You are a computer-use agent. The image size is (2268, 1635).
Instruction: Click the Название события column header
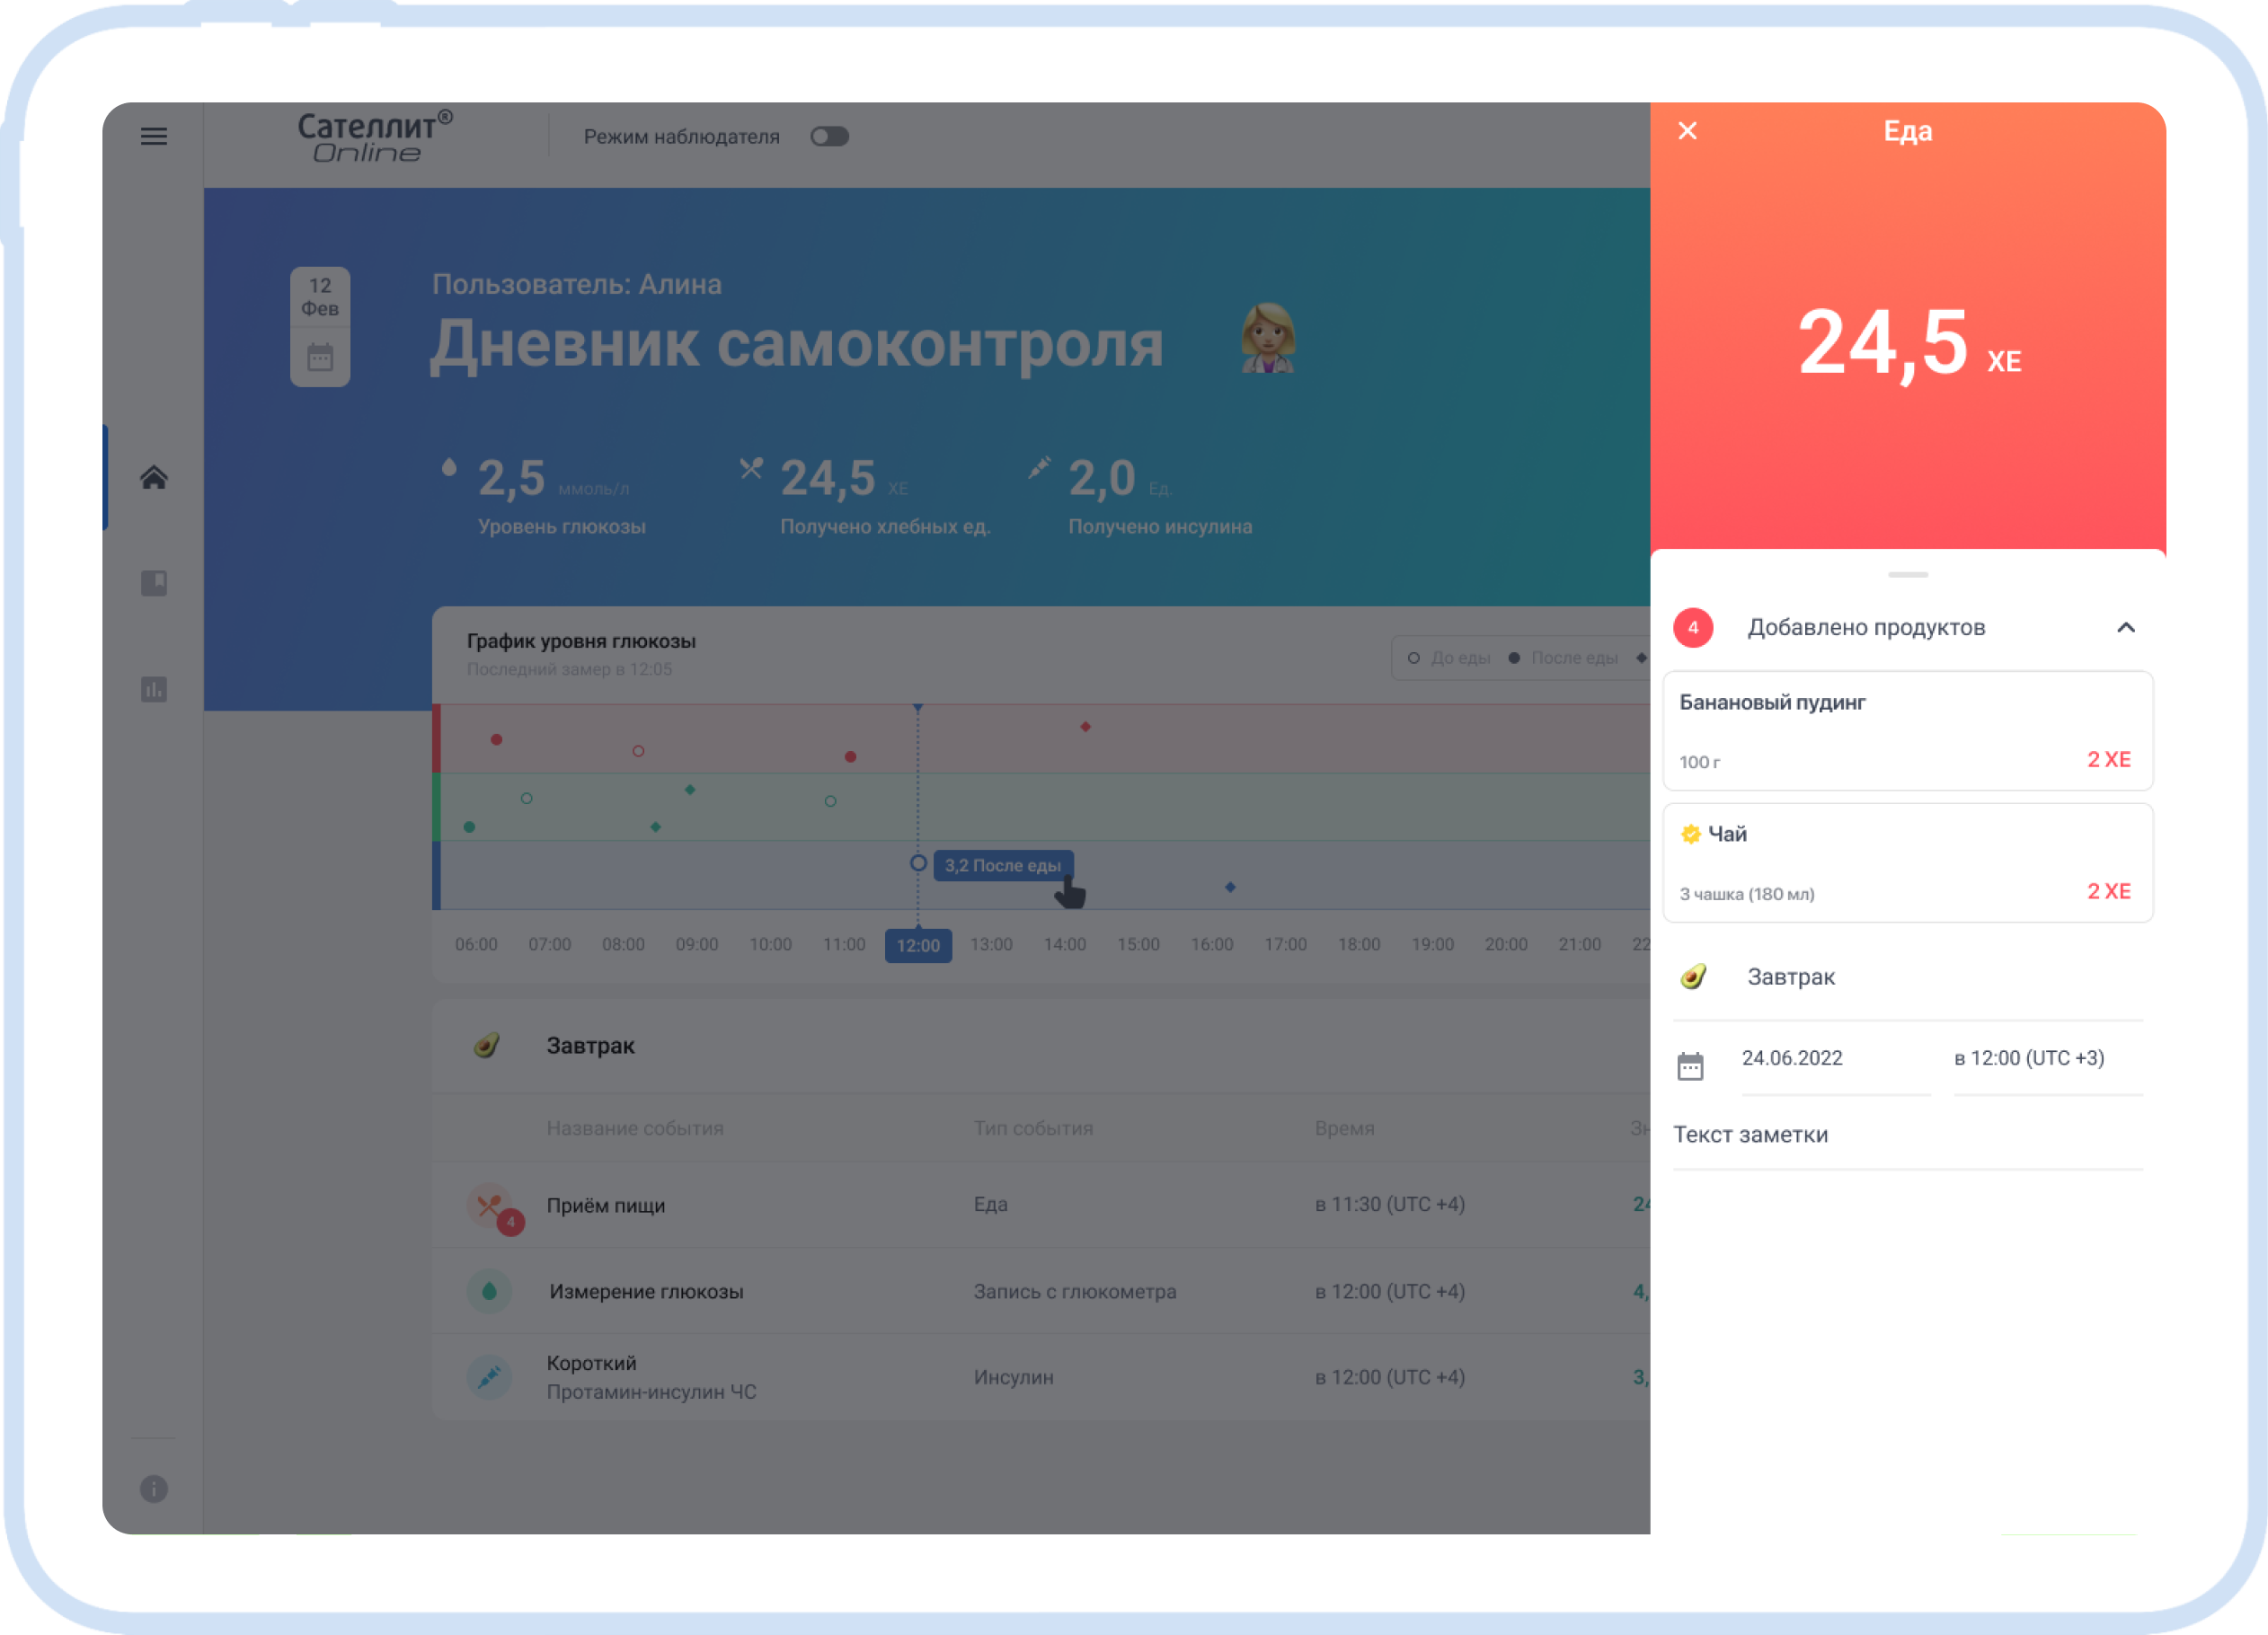[x=635, y=1129]
